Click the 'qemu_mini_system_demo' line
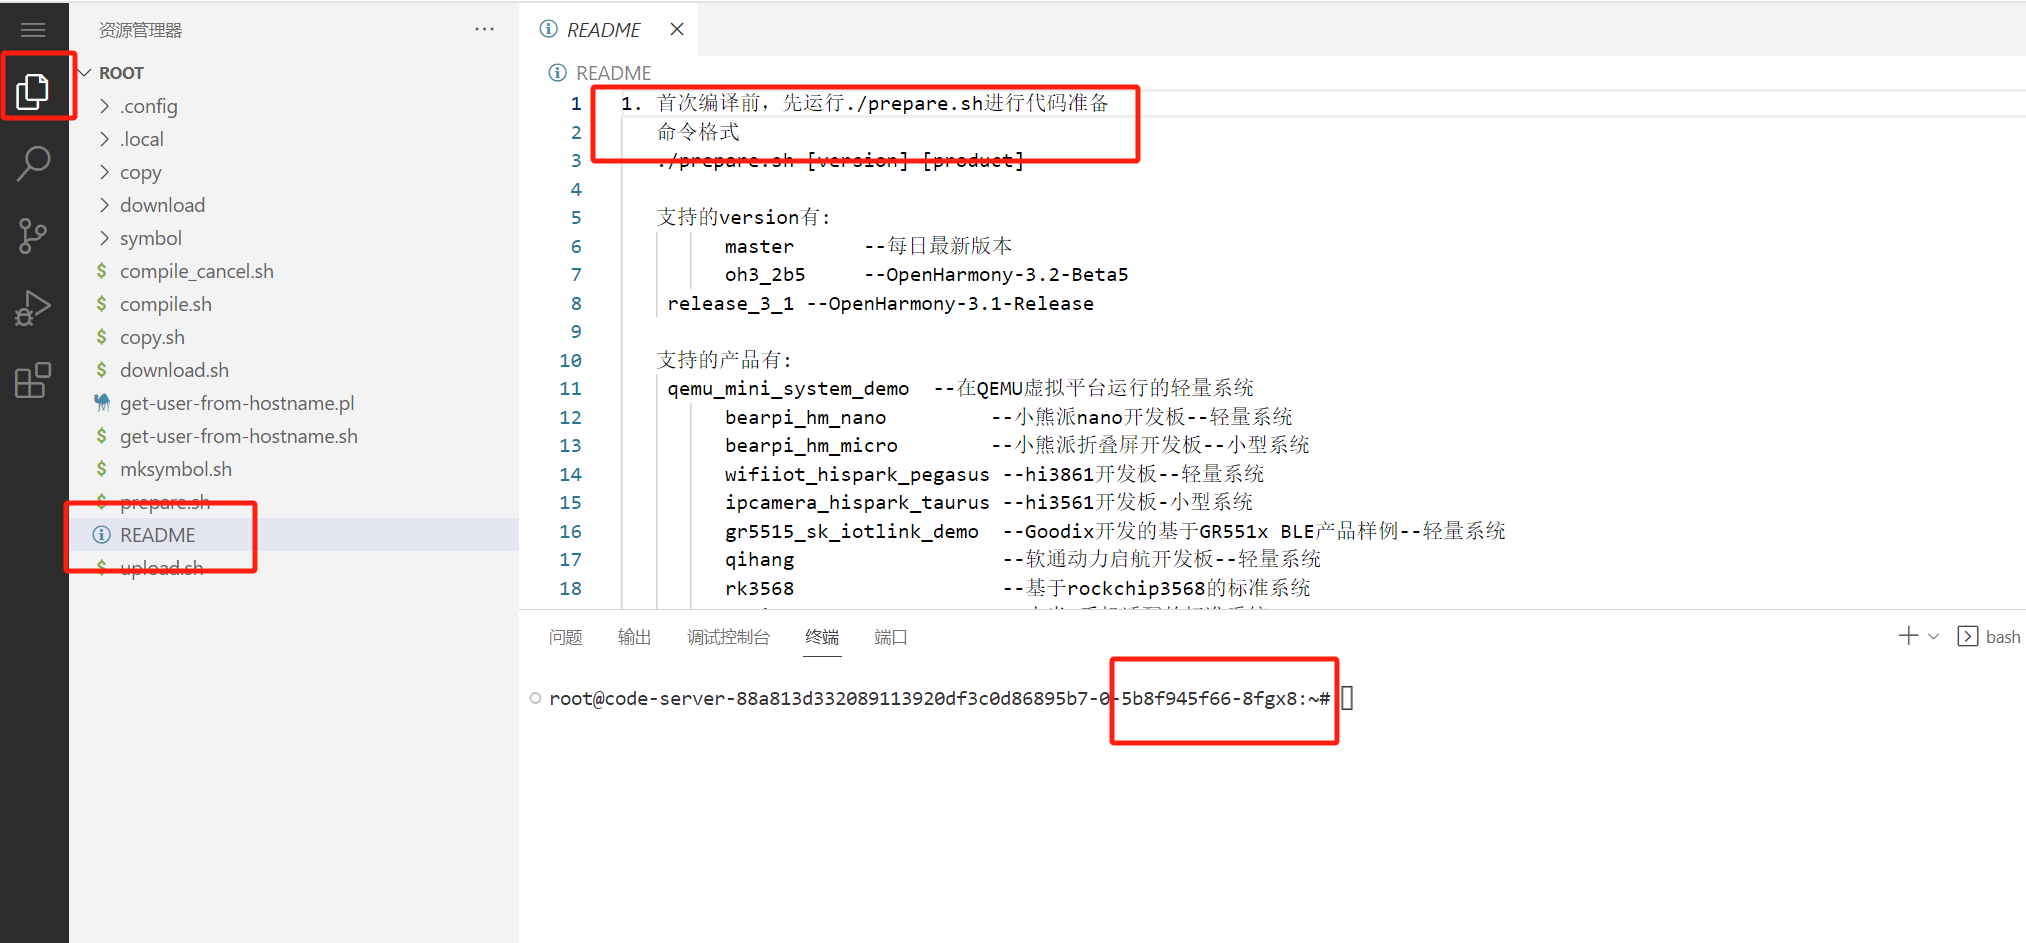 960,388
